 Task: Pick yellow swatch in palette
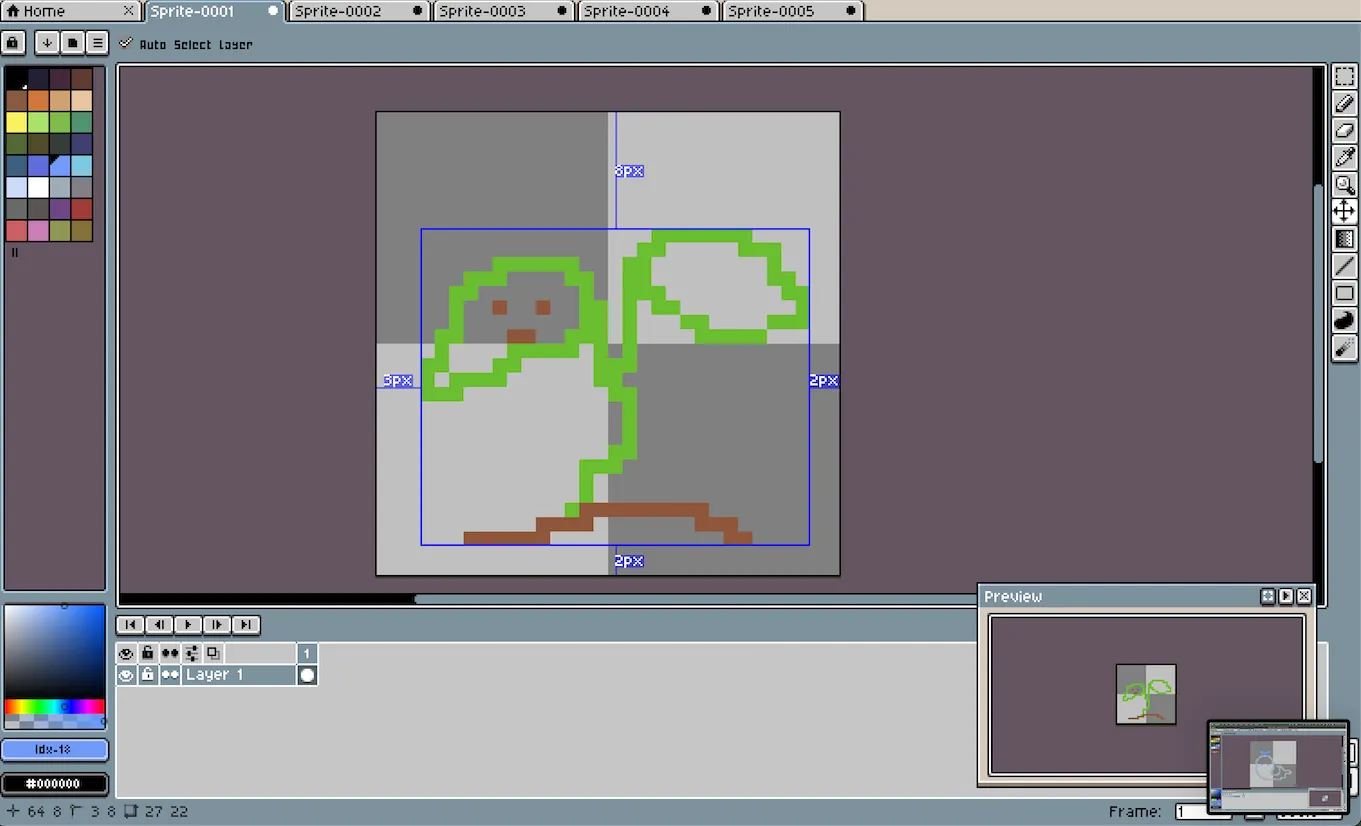point(16,122)
